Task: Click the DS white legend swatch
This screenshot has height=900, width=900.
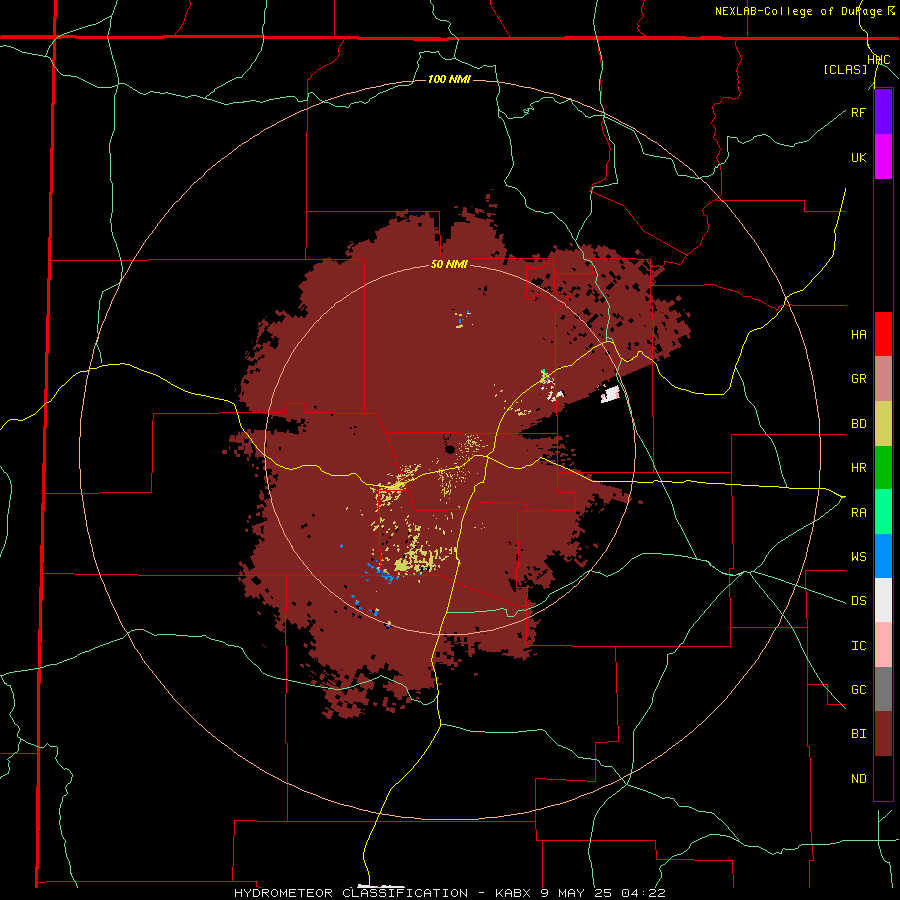Action: [883, 600]
